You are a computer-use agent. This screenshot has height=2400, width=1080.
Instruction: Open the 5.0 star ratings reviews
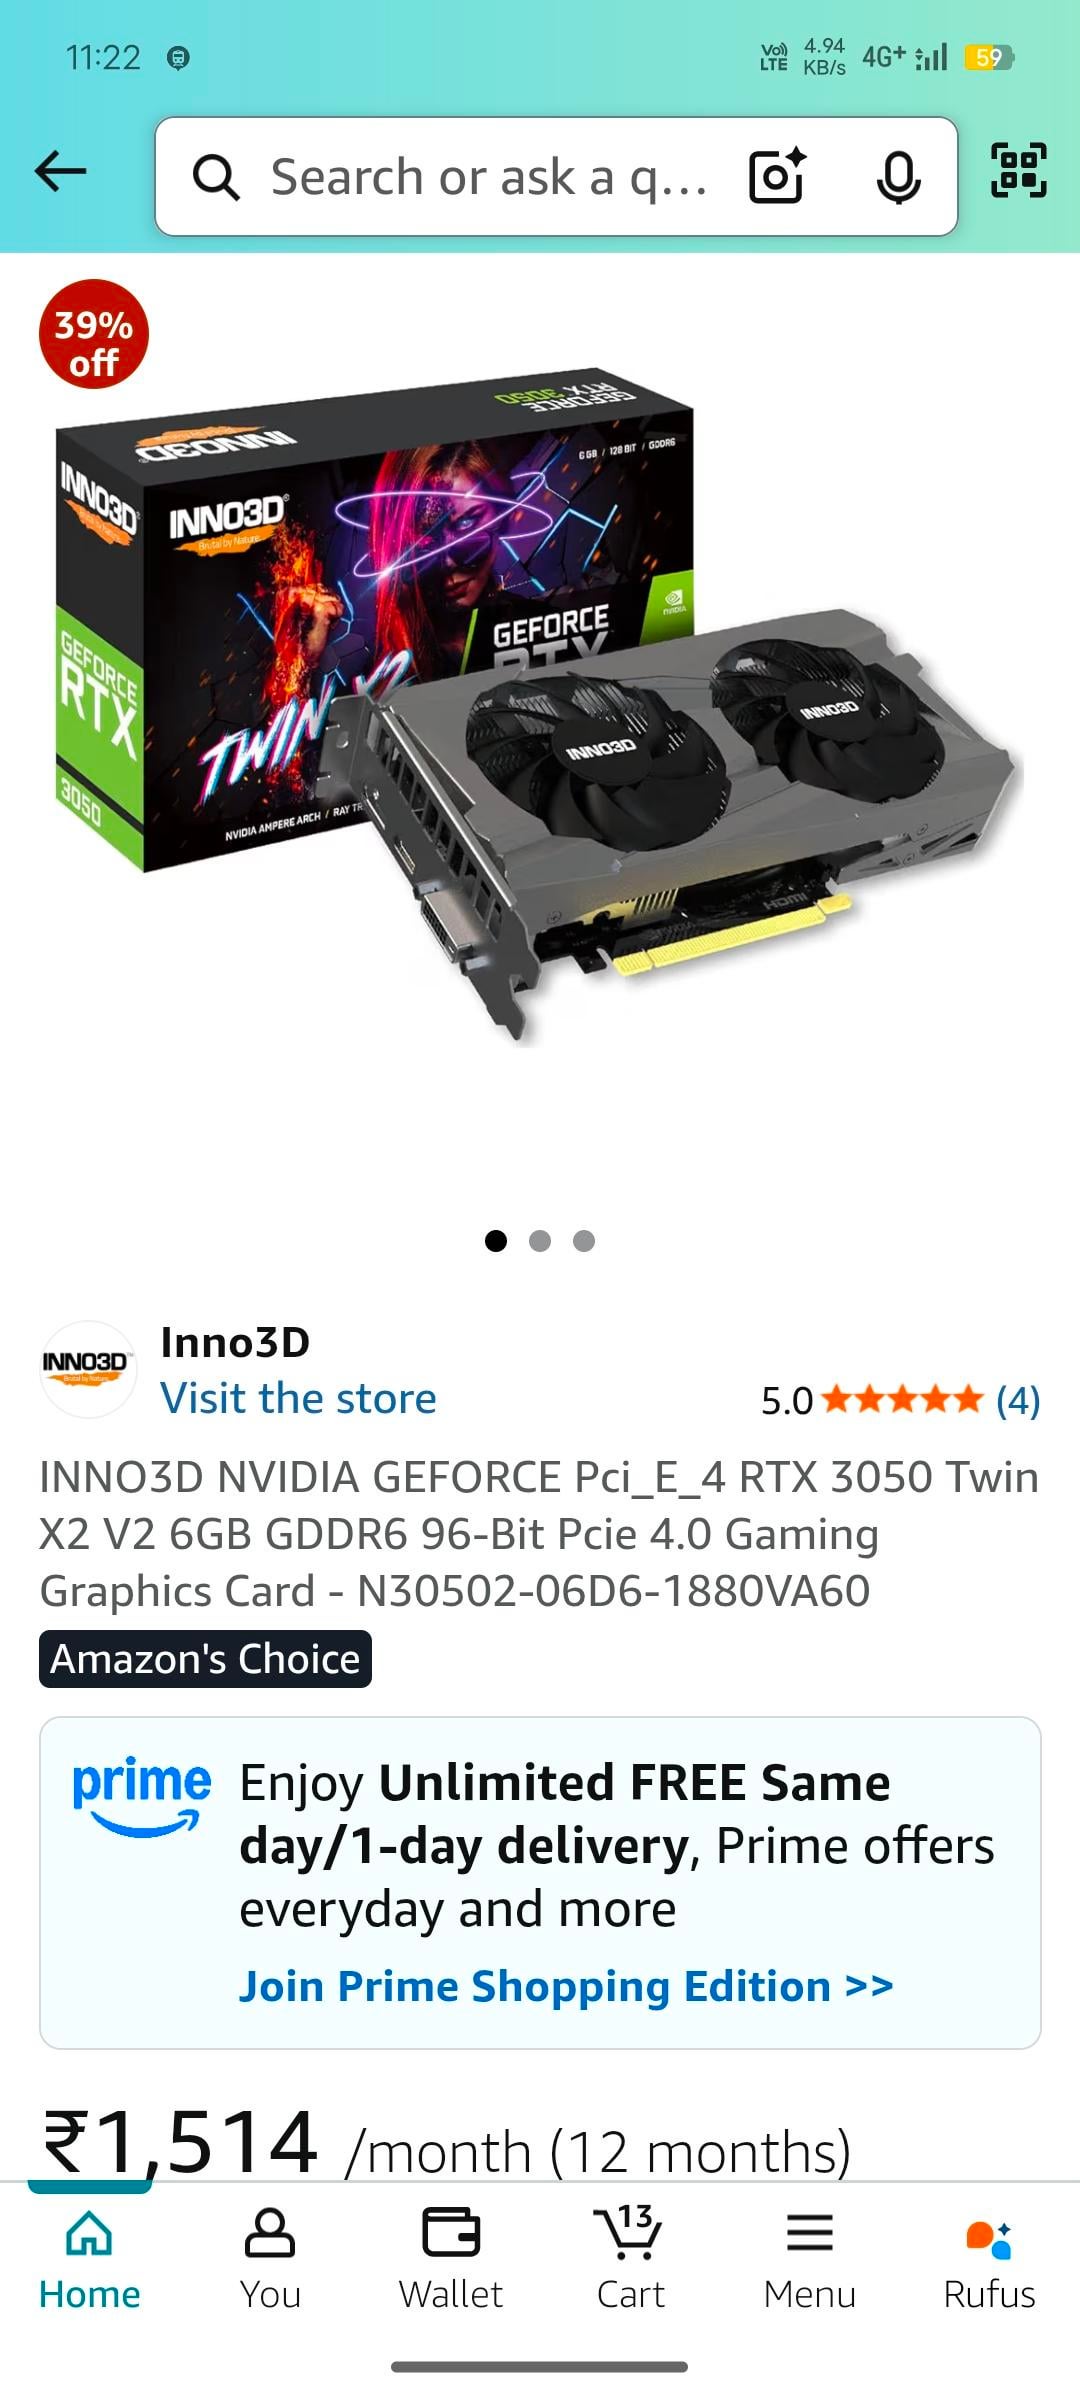900,1400
